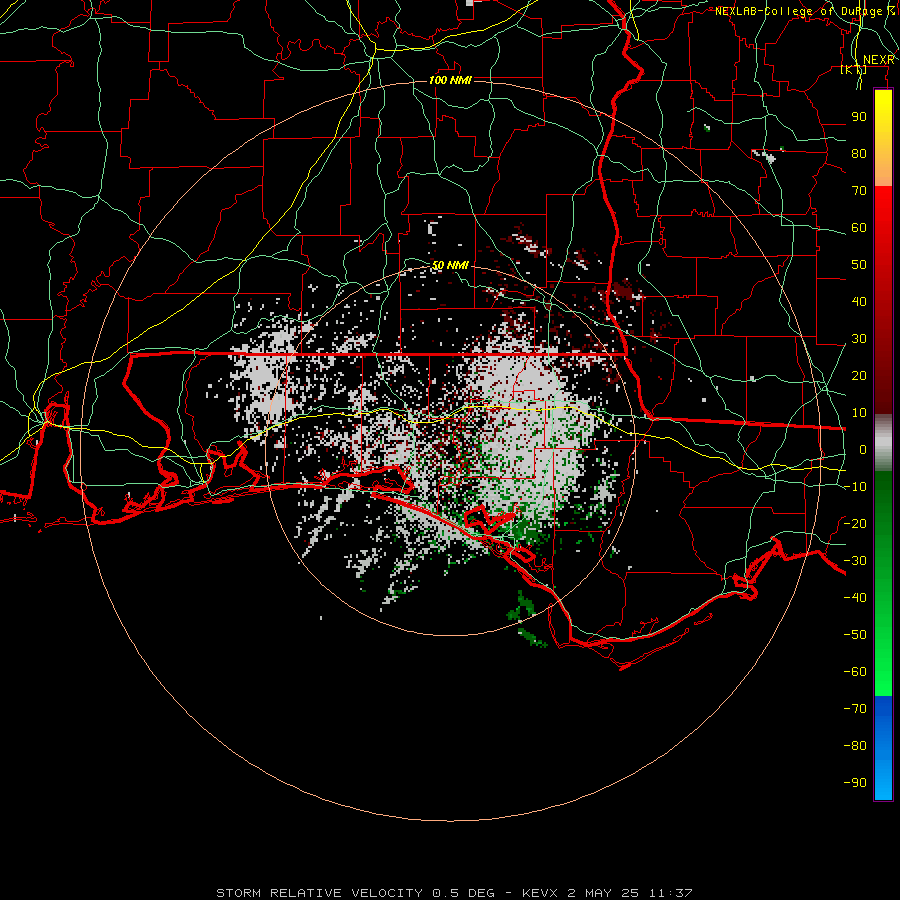The image size is (900, 900).
Task: Select the -40 value on velocity scale
Action: (855, 598)
